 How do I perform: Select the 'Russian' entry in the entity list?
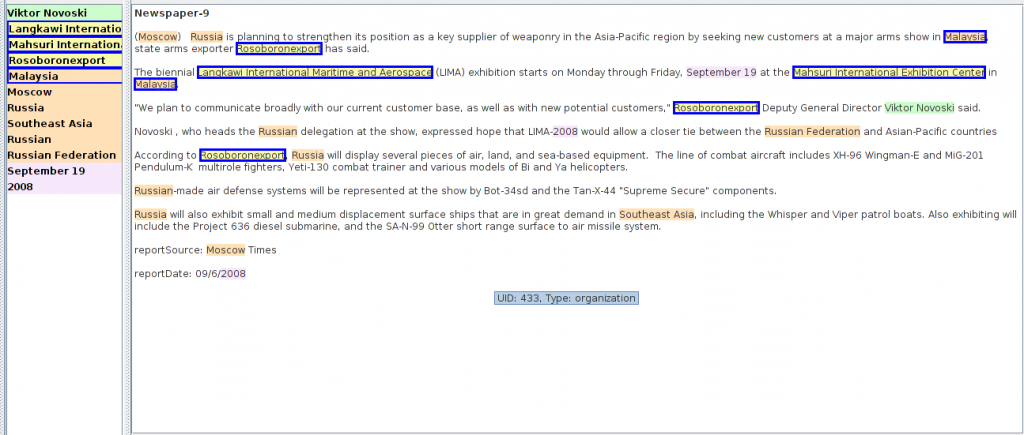pos(64,139)
